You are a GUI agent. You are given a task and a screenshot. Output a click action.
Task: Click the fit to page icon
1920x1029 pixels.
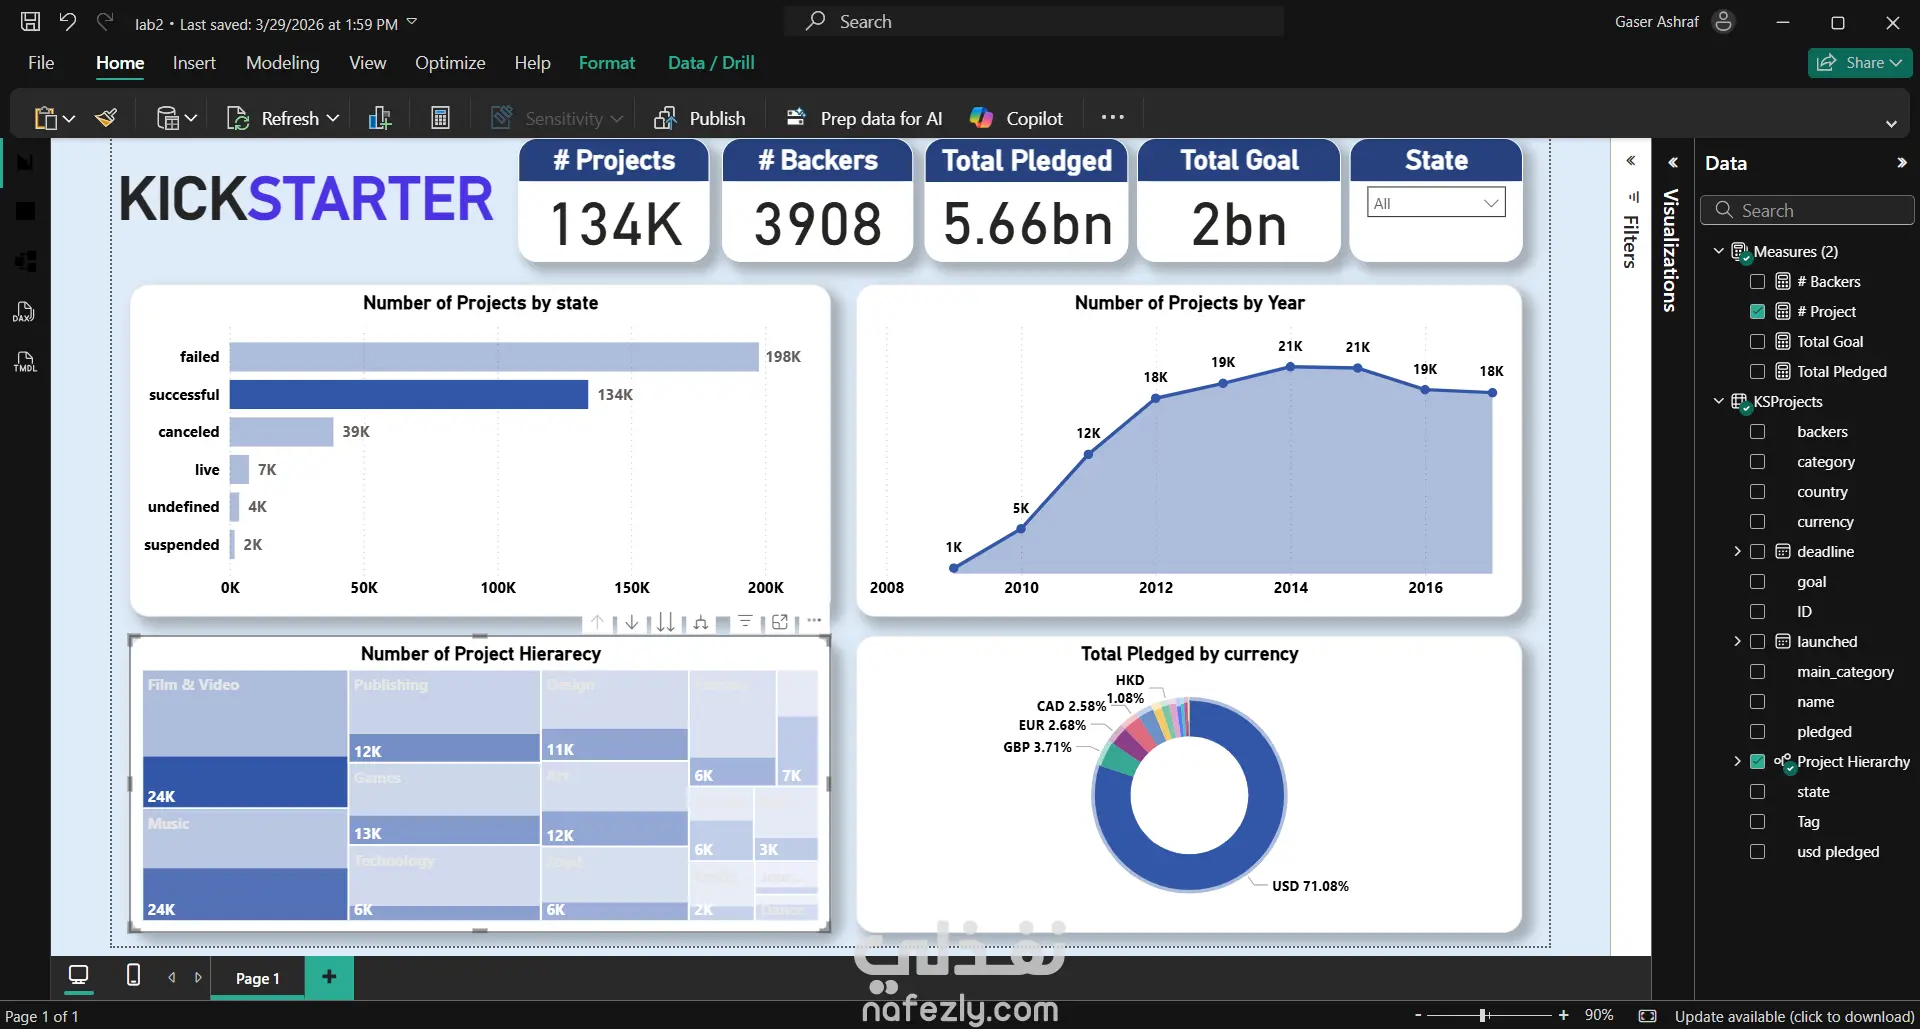[1648, 1016]
